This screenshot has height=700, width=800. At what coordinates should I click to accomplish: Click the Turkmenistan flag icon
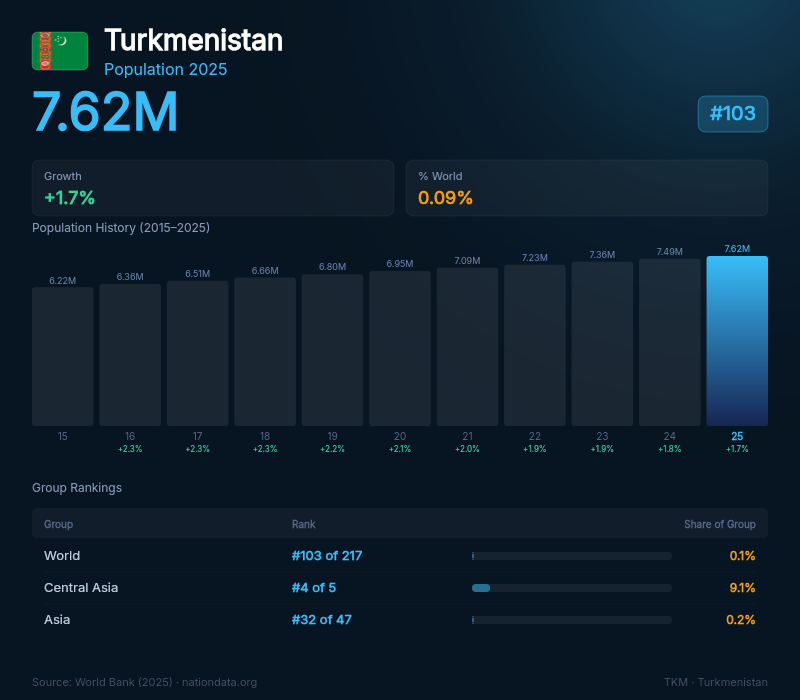click(x=60, y=51)
